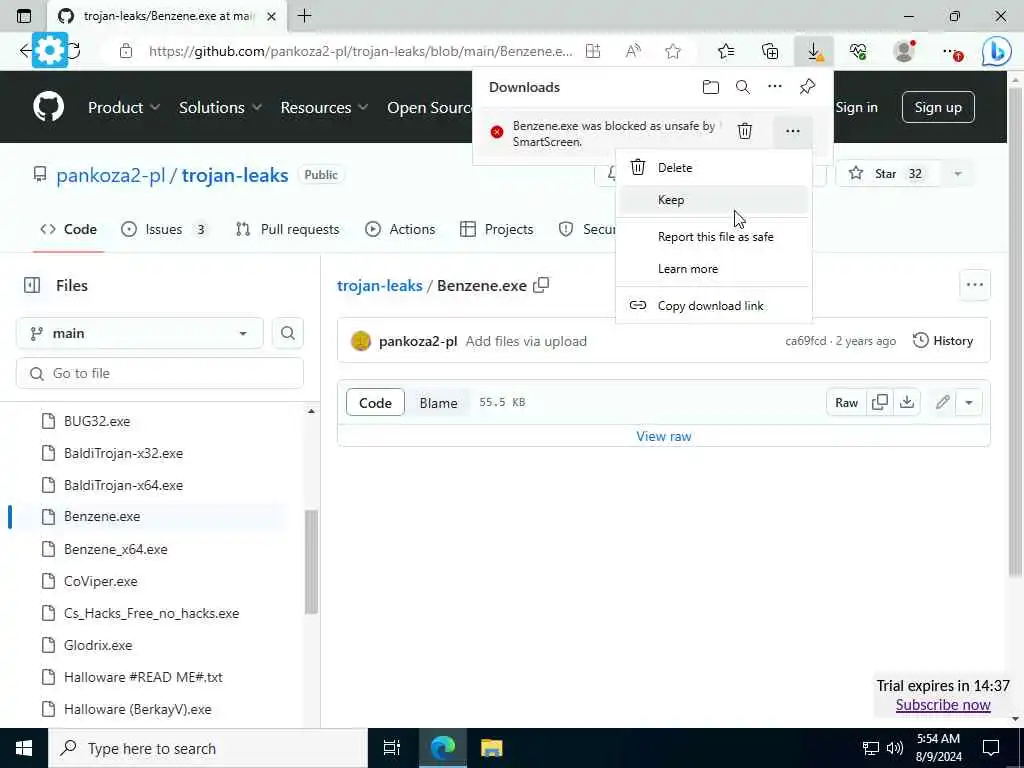Delete Benzene.exe download with trash icon
The width and height of the screenshot is (1024, 768).
point(744,131)
